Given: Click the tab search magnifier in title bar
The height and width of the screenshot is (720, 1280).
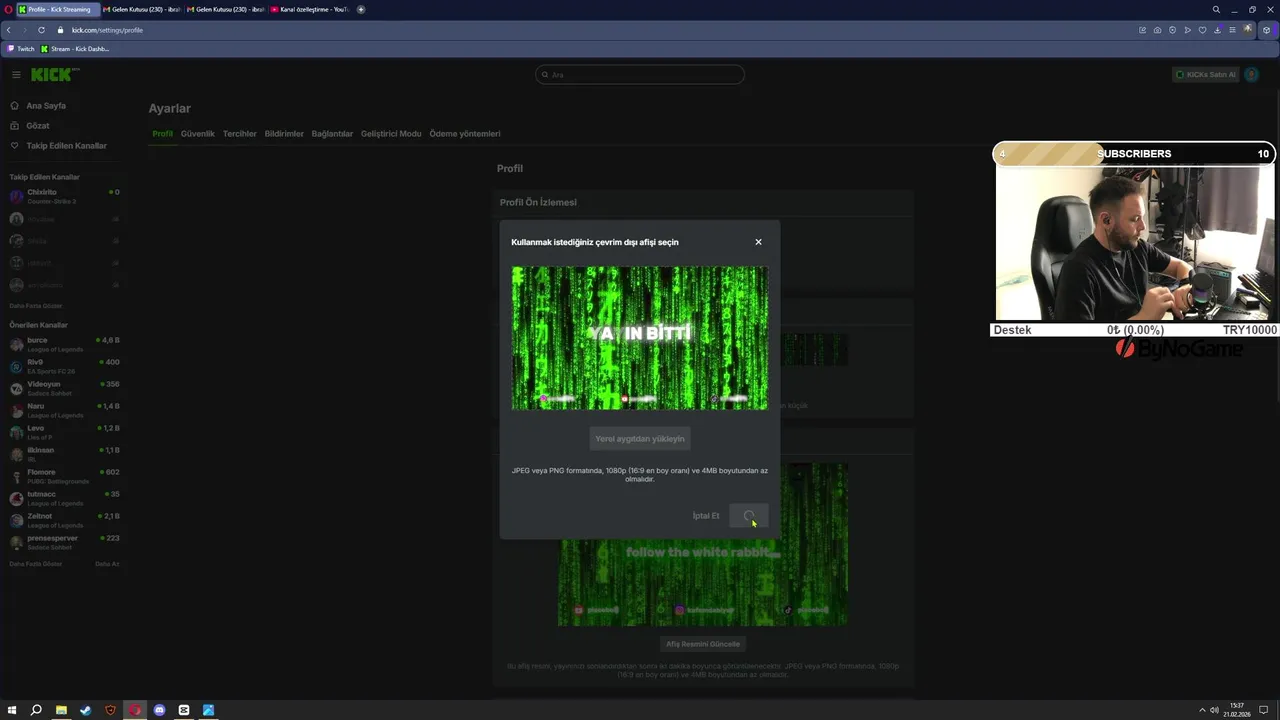Looking at the screenshot, I should pos(1216,9).
